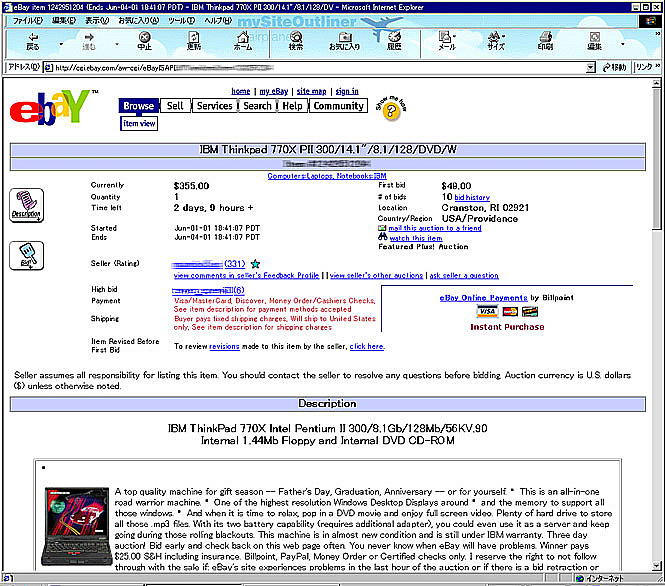
Task: Click the Stop (中止) toolbar icon
Action: (x=145, y=42)
